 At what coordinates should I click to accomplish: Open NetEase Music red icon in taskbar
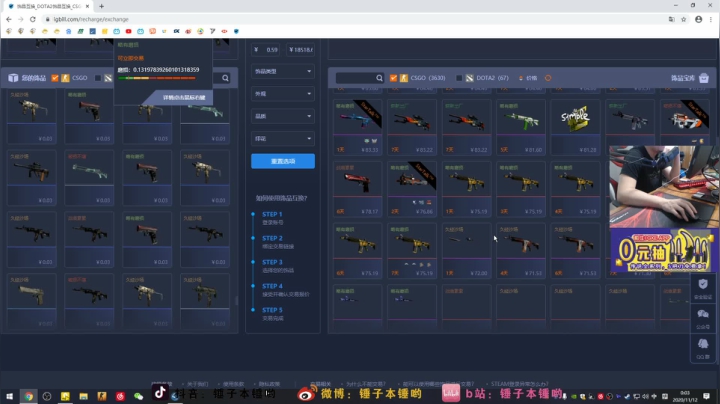pos(120,396)
